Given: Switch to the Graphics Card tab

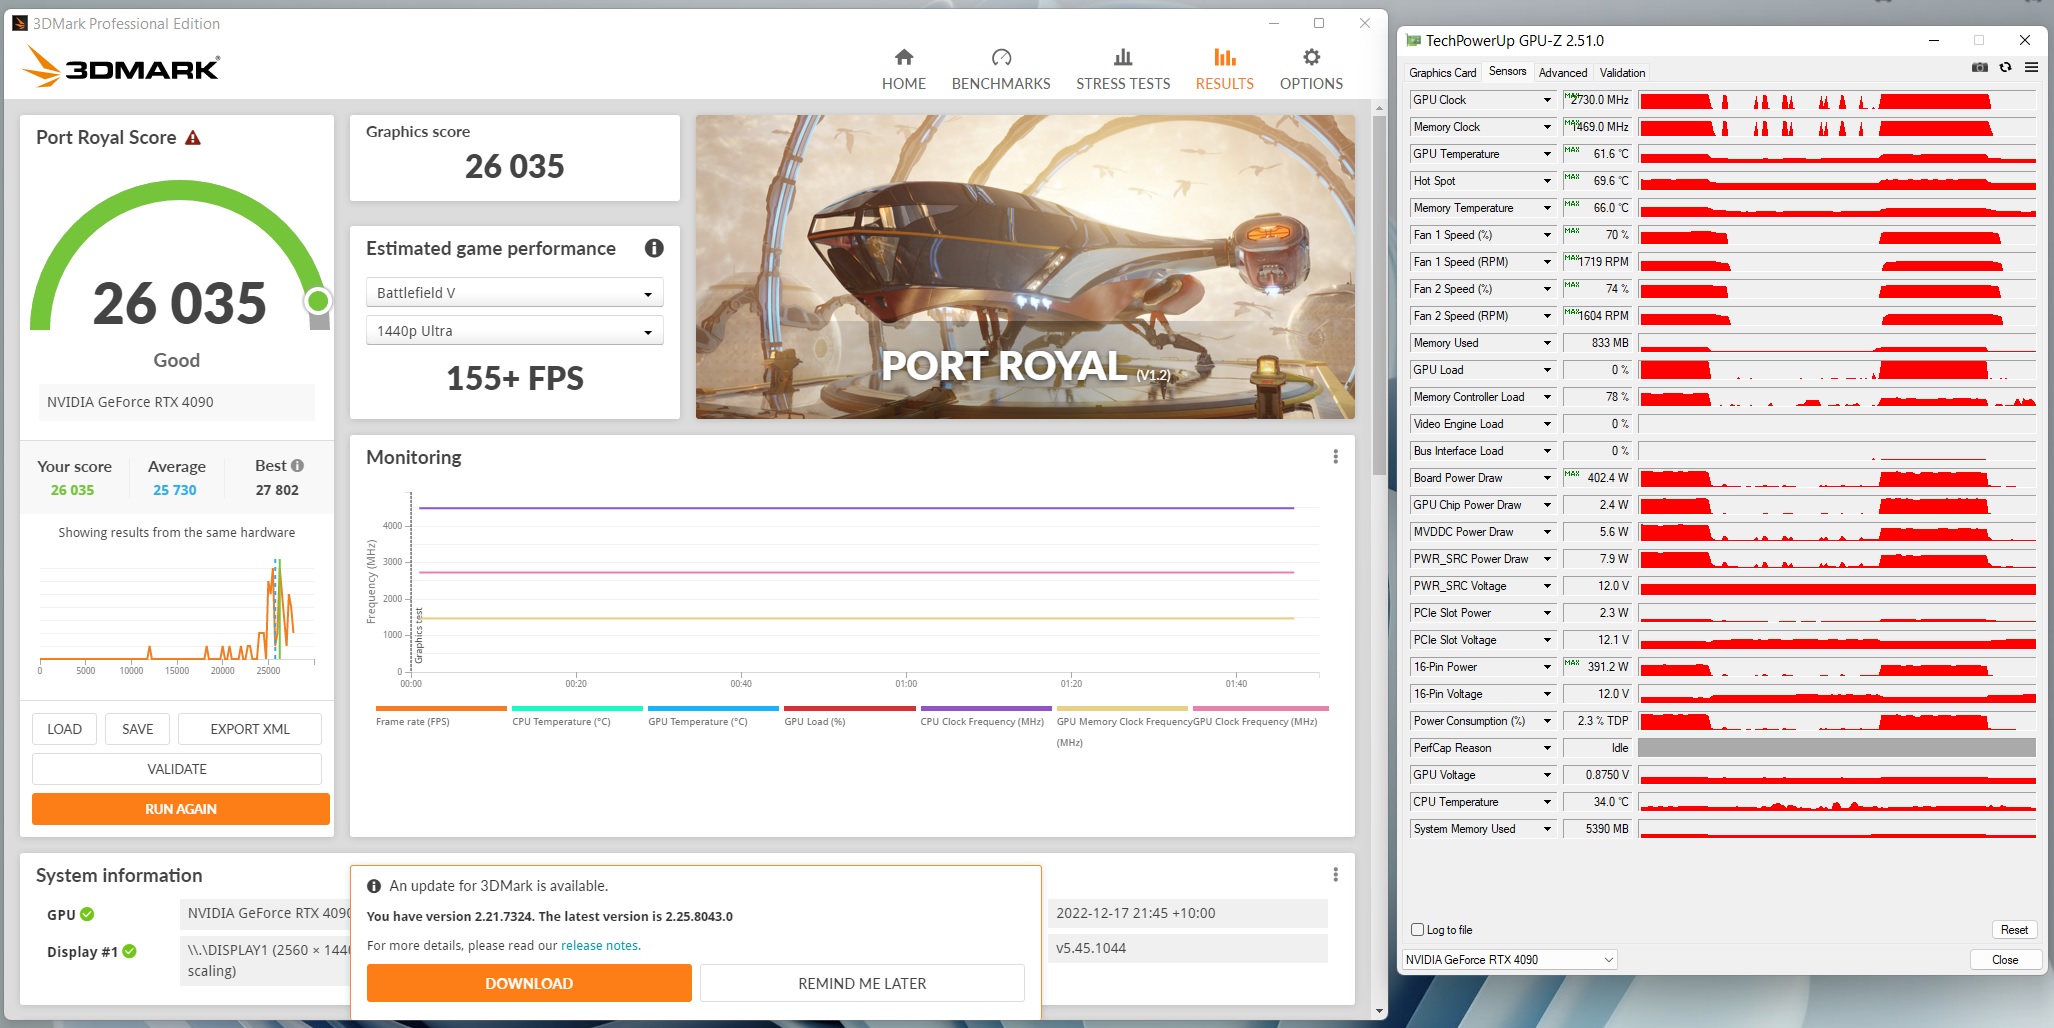Looking at the screenshot, I should [1442, 73].
